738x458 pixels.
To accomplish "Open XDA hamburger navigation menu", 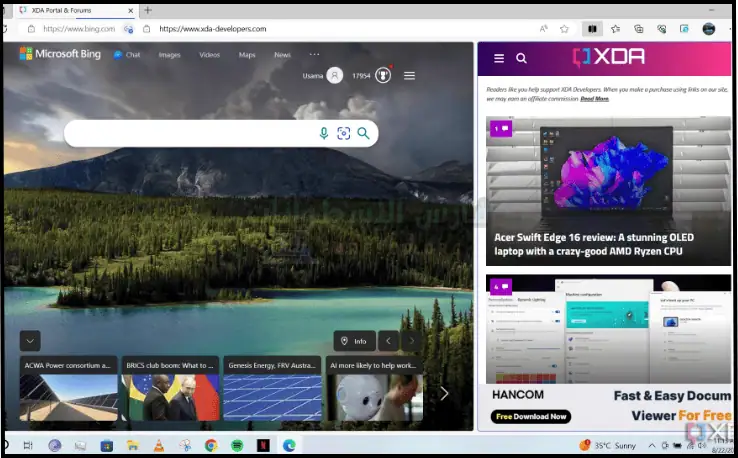I will click(x=499, y=58).
